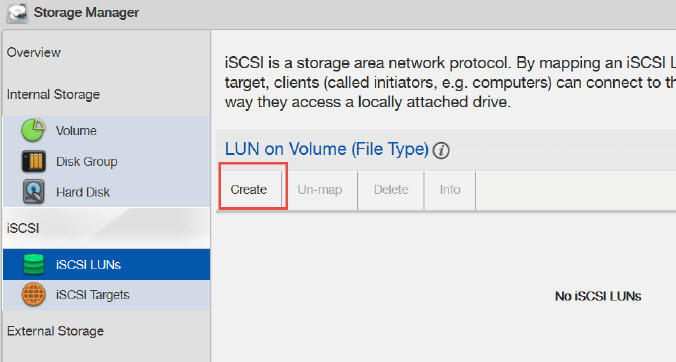Select the Disk Group drive icon

click(x=34, y=161)
